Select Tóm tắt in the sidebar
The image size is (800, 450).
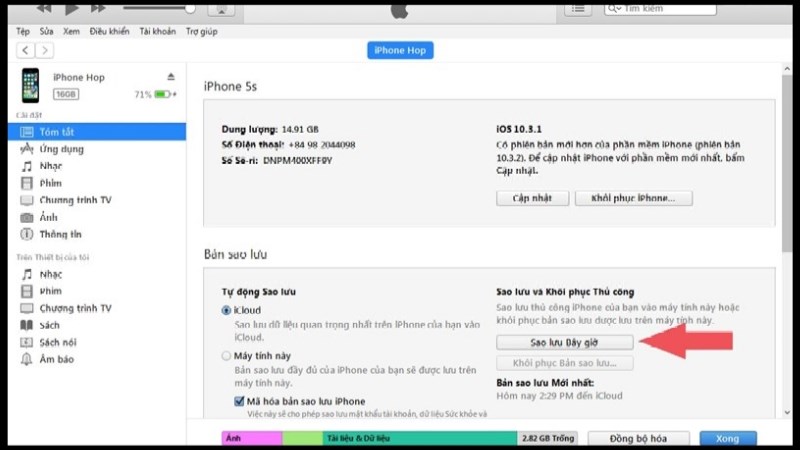(97, 132)
